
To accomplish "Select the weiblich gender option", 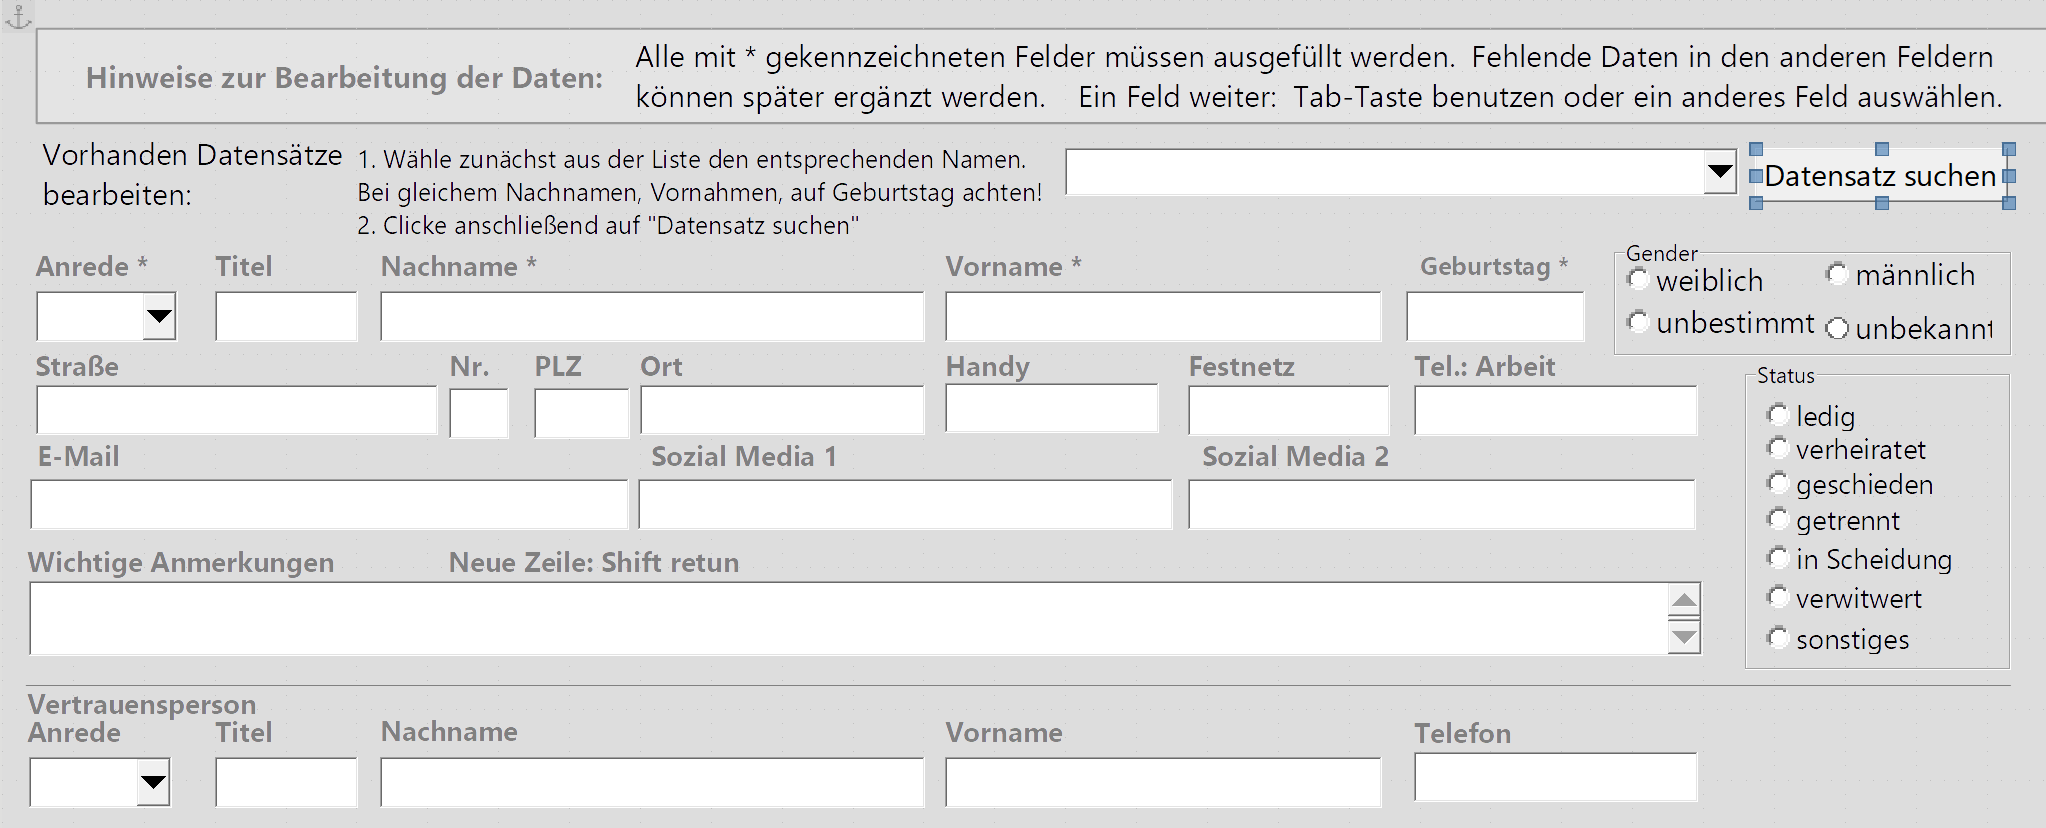I will click(x=1638, y=279).
